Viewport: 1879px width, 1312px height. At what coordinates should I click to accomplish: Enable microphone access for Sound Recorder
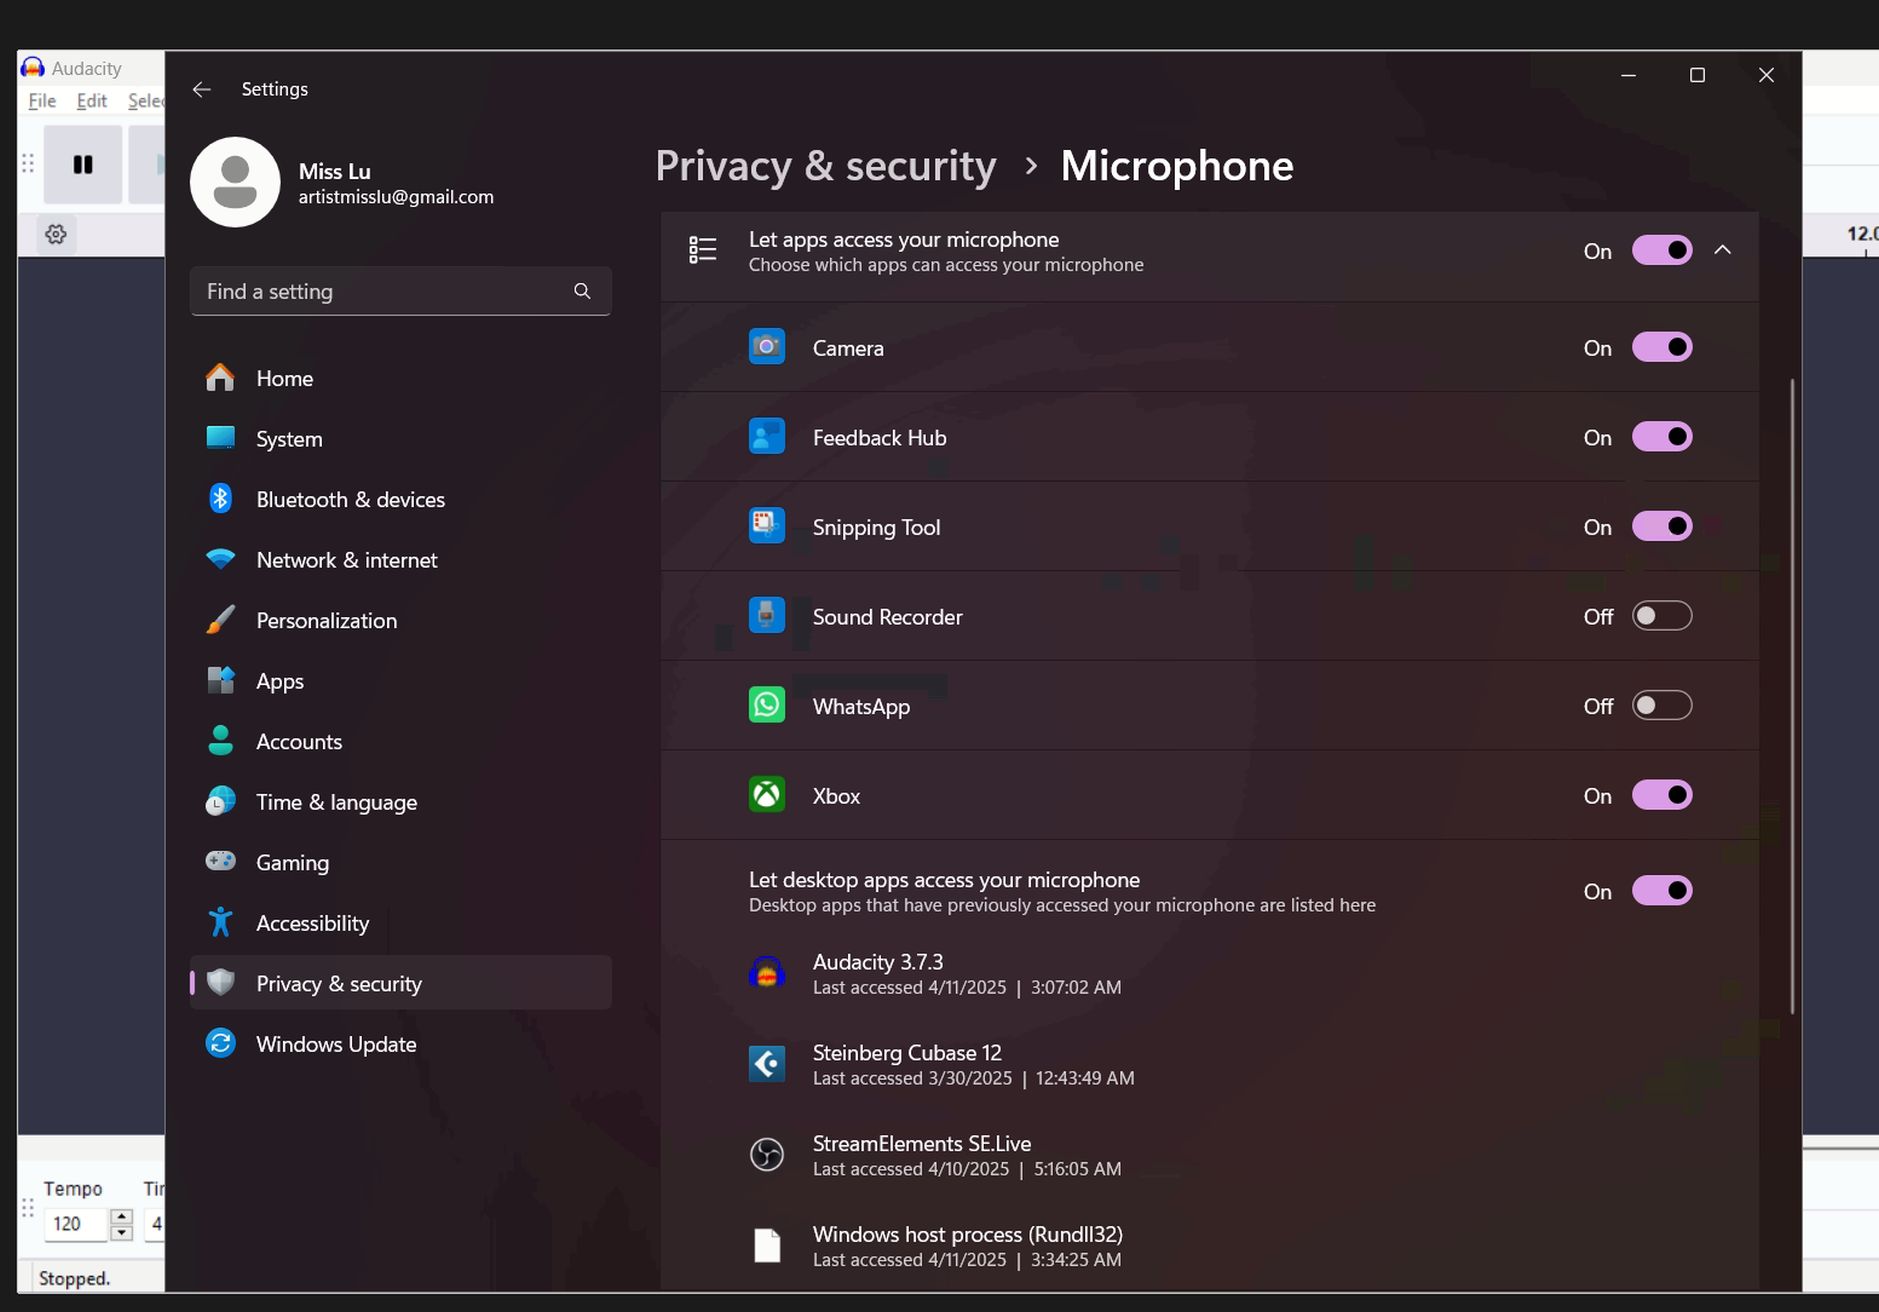point(1662,616)
